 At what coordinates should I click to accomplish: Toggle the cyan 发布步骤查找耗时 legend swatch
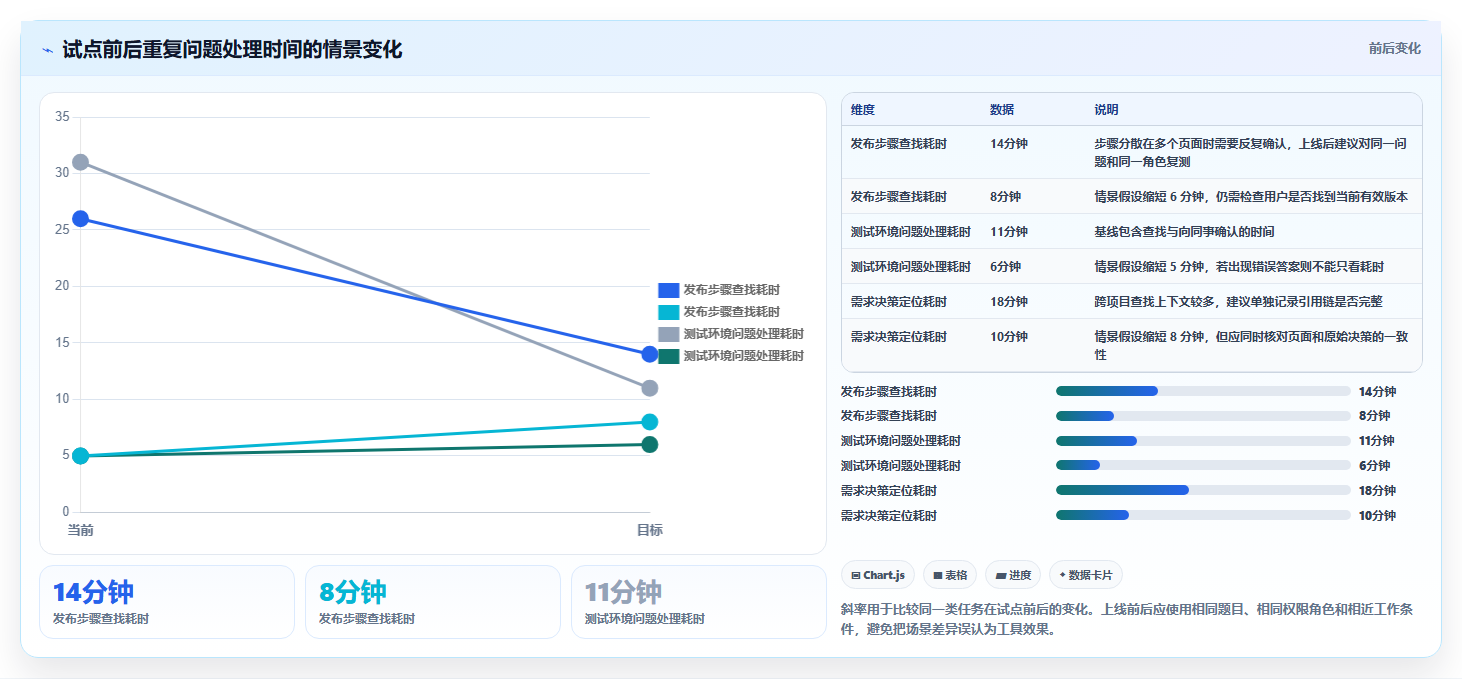(x=668, y=312)
